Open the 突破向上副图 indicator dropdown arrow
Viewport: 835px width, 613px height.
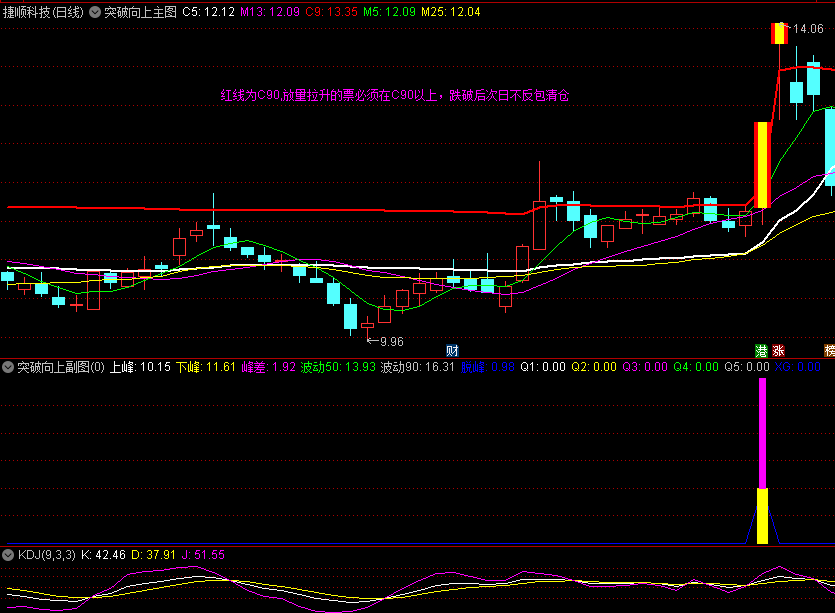(8, 367)
